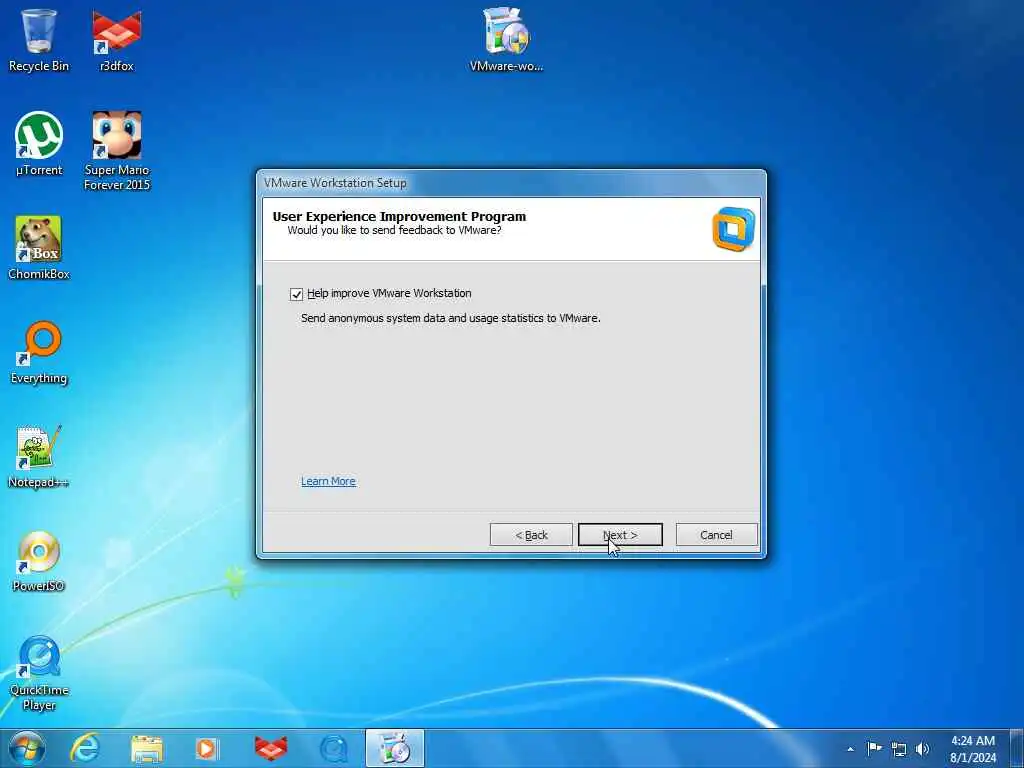Click 'Would you like to send feedback' text

click(x=394, y=230)
